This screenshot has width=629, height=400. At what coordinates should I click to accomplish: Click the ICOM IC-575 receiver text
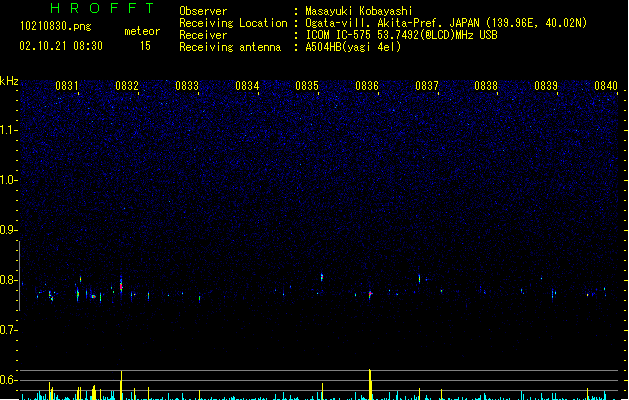pyautogui.click(x=401, y=35)
